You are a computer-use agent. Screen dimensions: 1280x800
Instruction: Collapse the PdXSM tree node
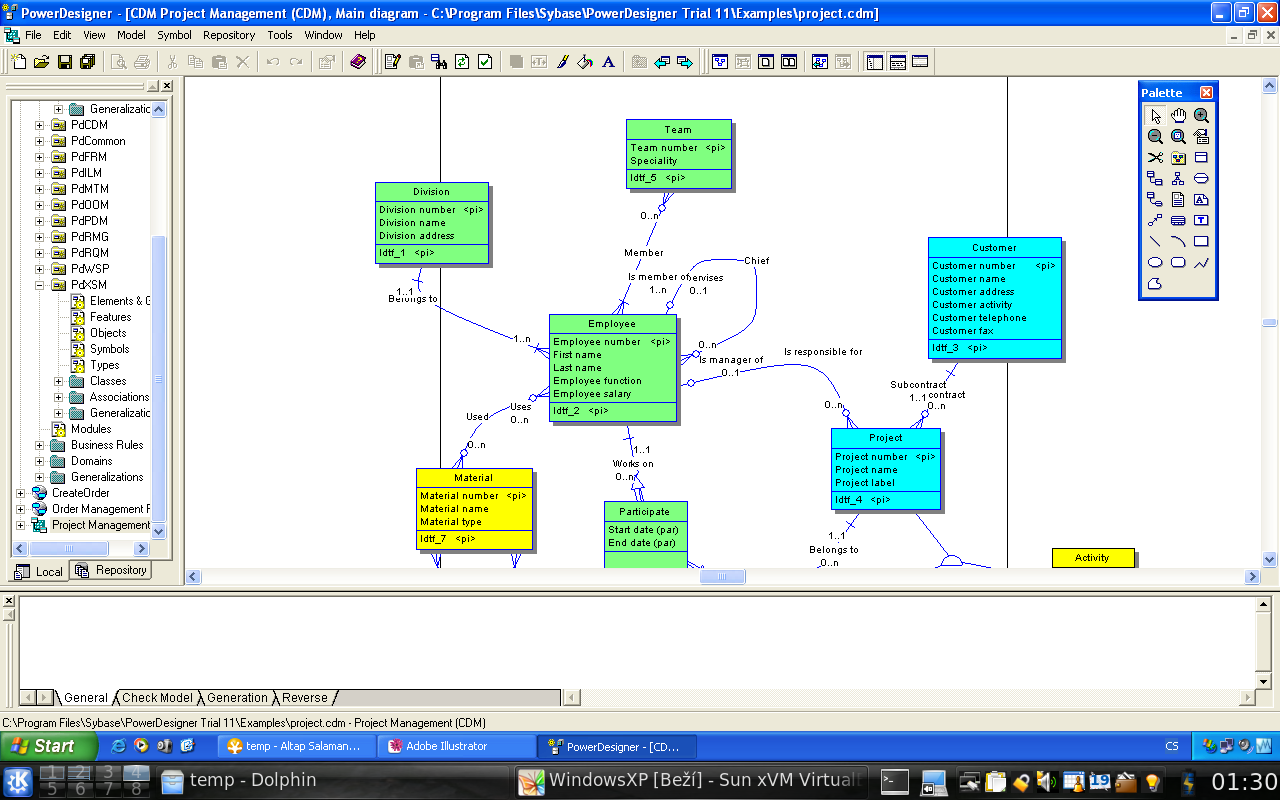[40, 285]
